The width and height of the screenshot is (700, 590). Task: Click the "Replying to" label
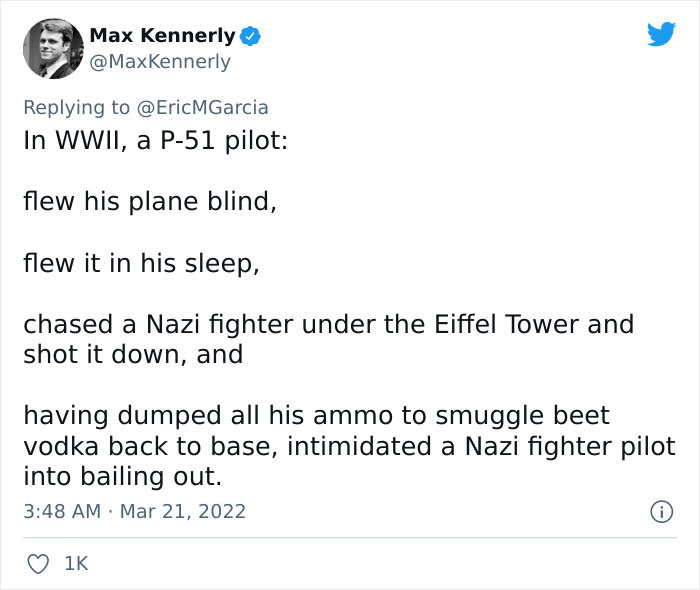[x=76, y=108]
